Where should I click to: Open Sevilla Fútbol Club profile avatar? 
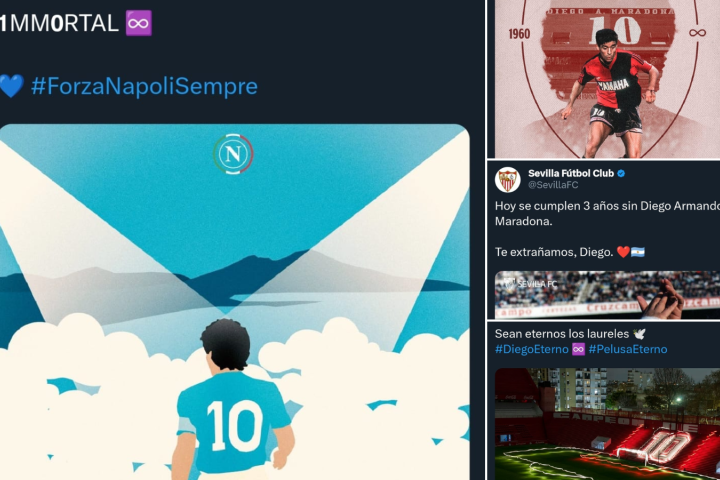pos(507,179)
